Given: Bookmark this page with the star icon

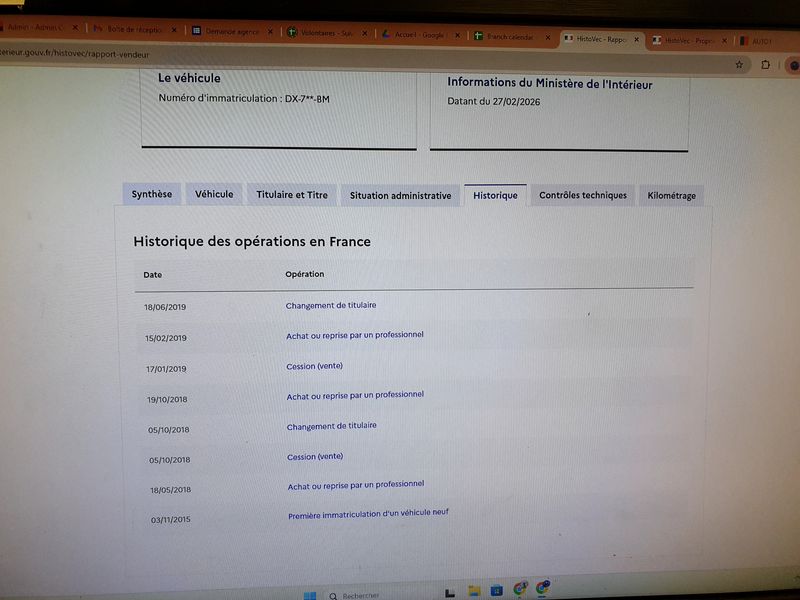Looking at the screenshot, I should pos(739,65).
